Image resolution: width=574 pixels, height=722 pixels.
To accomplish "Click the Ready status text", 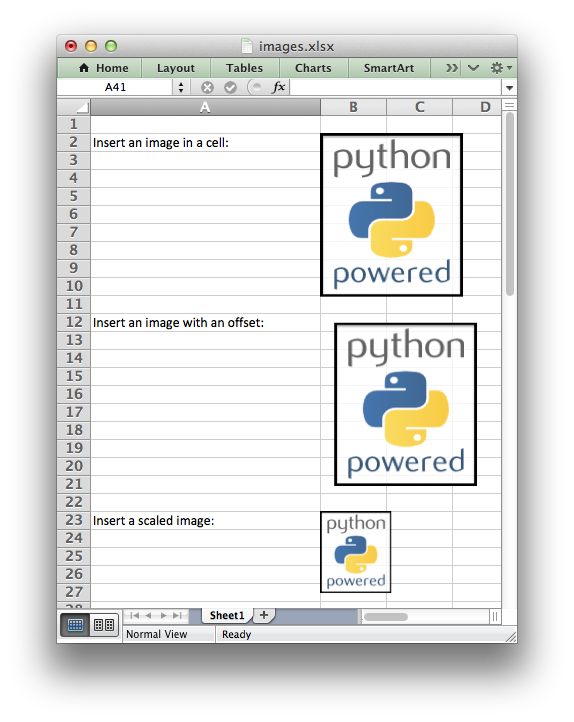I will [x=236, y=635].
